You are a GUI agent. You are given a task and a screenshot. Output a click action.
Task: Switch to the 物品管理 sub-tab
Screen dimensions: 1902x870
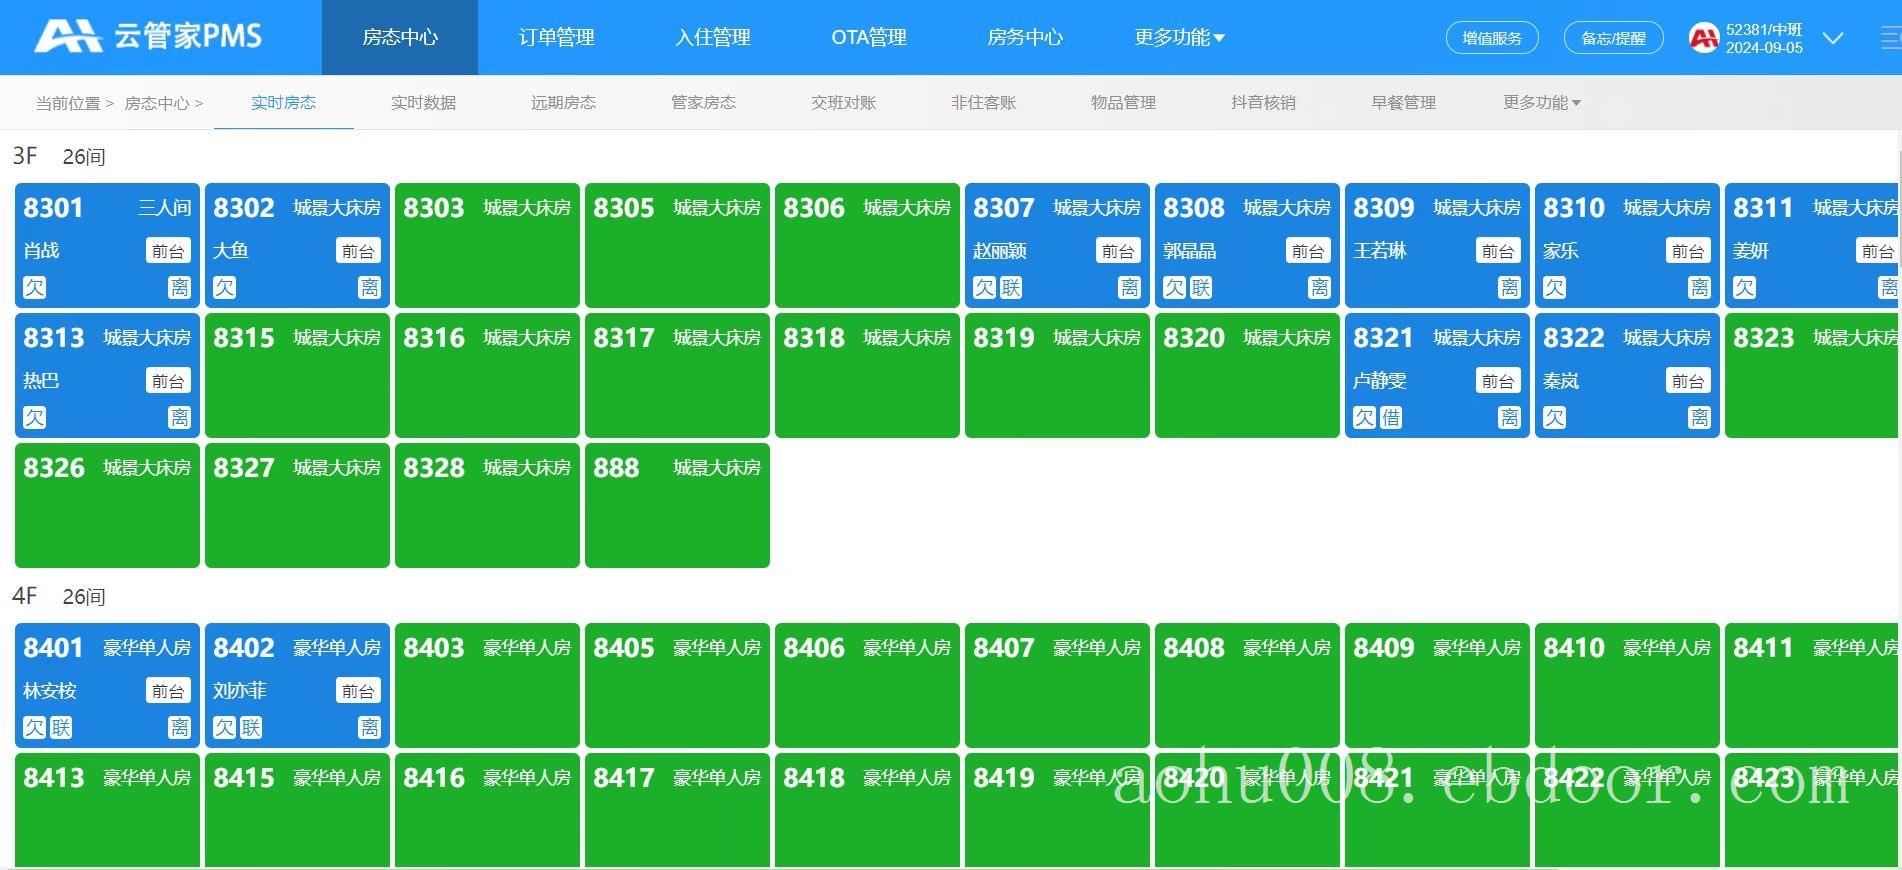[x=1123, y=102]
